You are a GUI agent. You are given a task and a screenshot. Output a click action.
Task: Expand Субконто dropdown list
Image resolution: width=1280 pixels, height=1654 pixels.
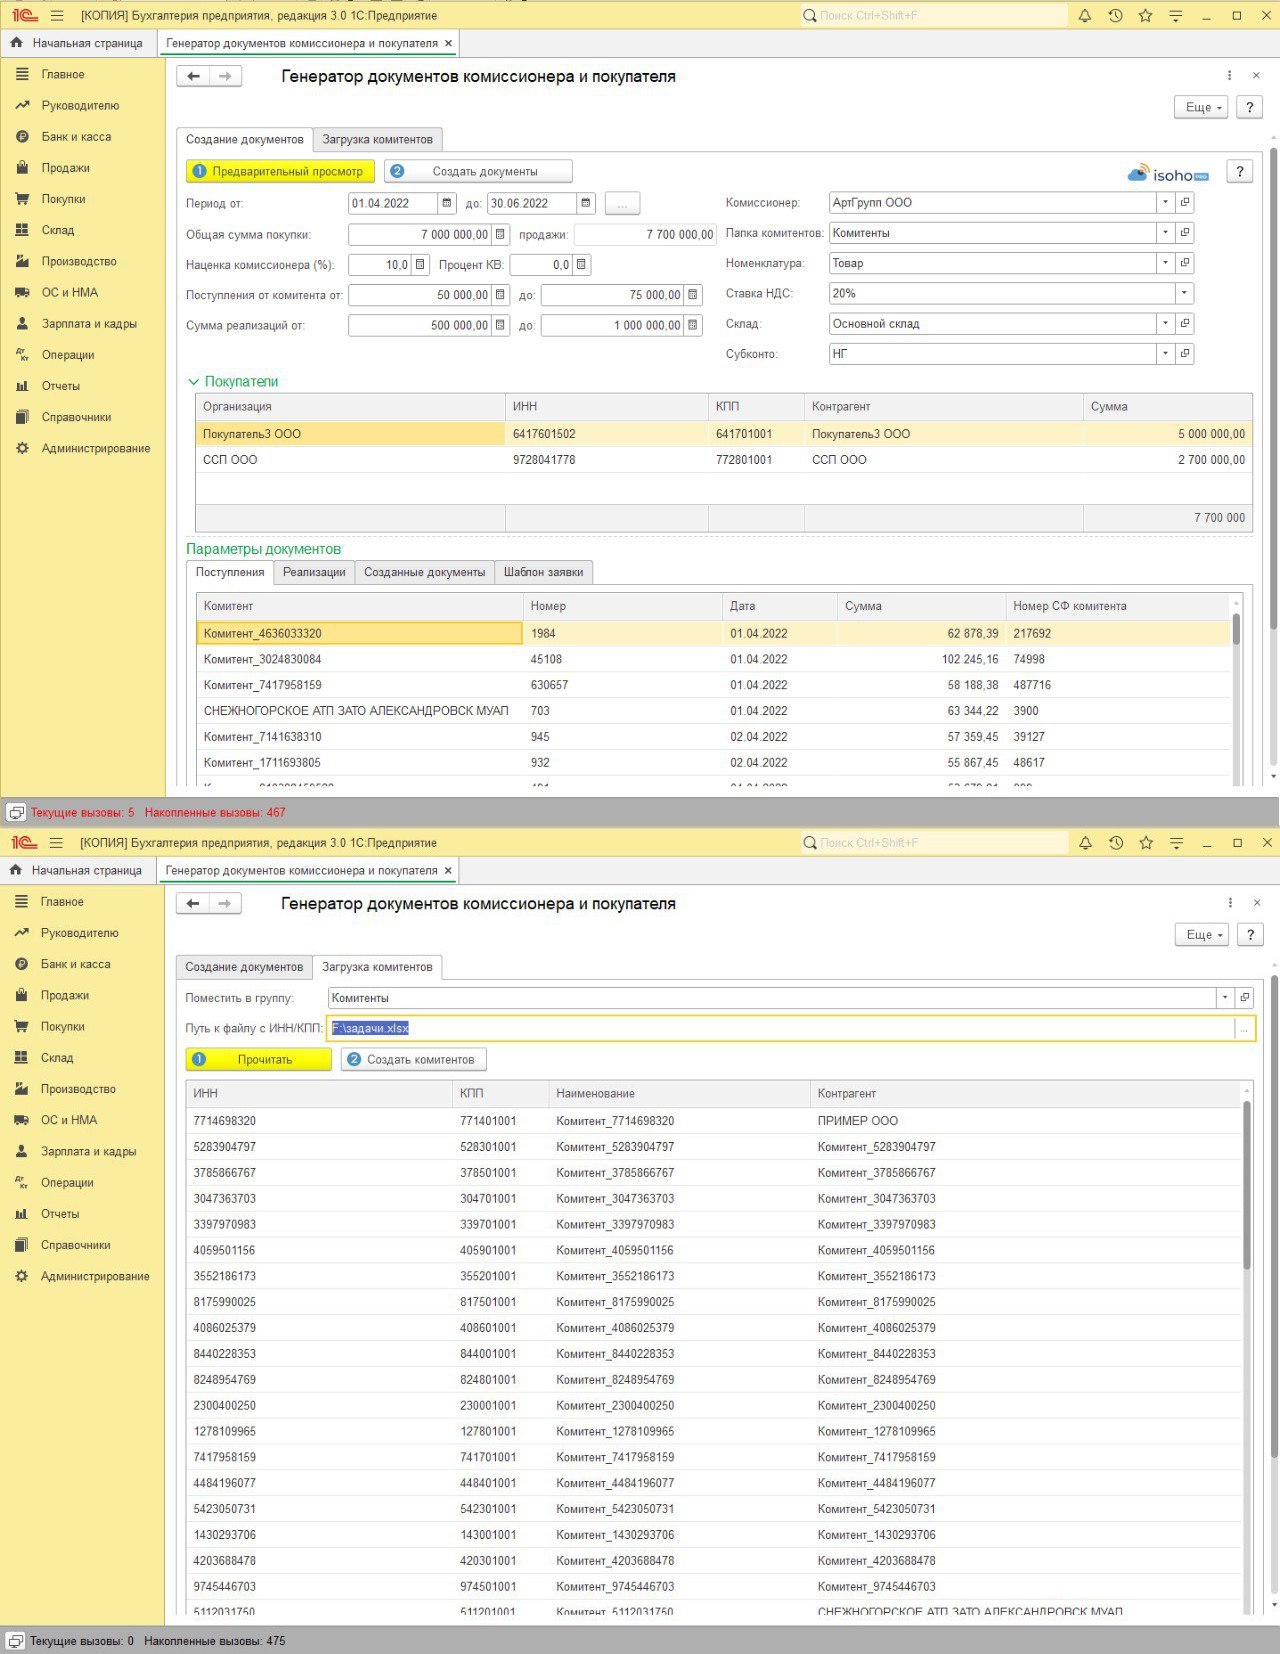click(x=1165, y=353)
